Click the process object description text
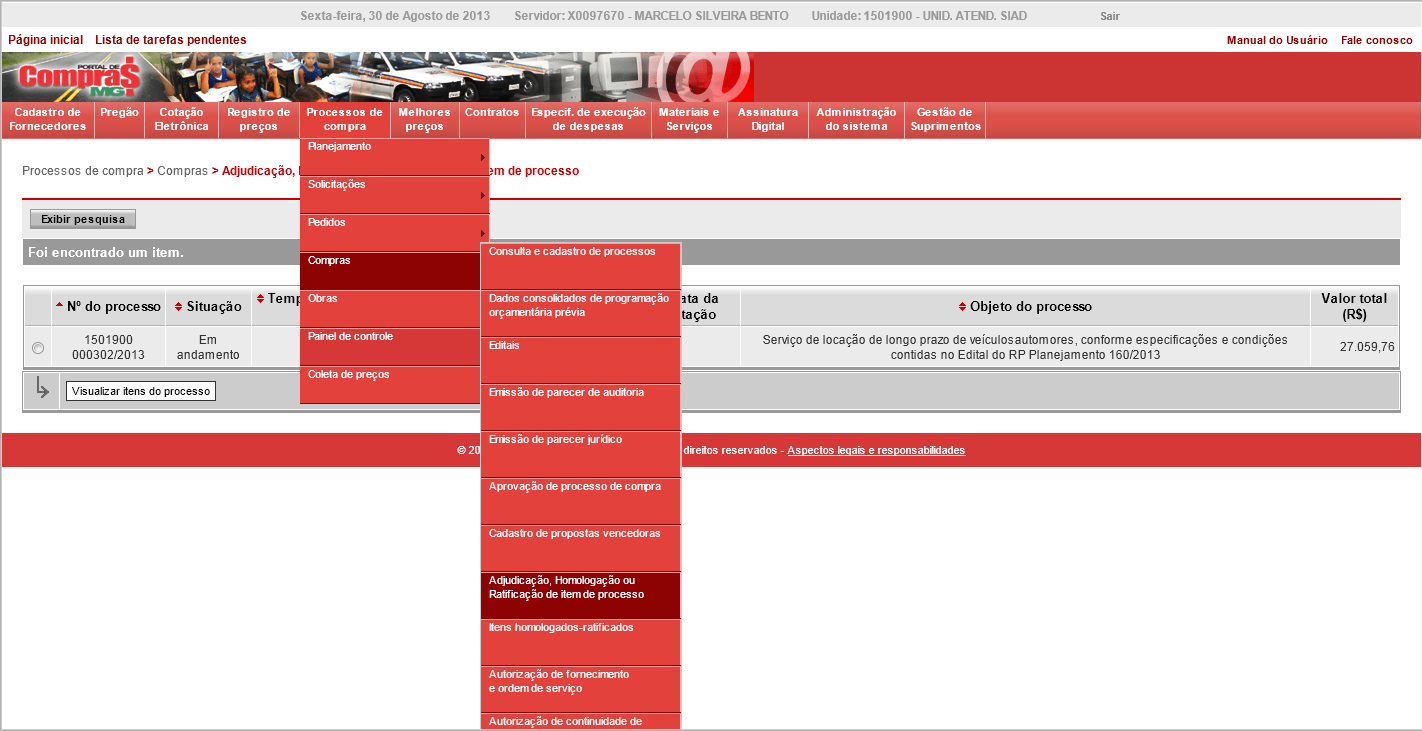 tap(1025, 347)
